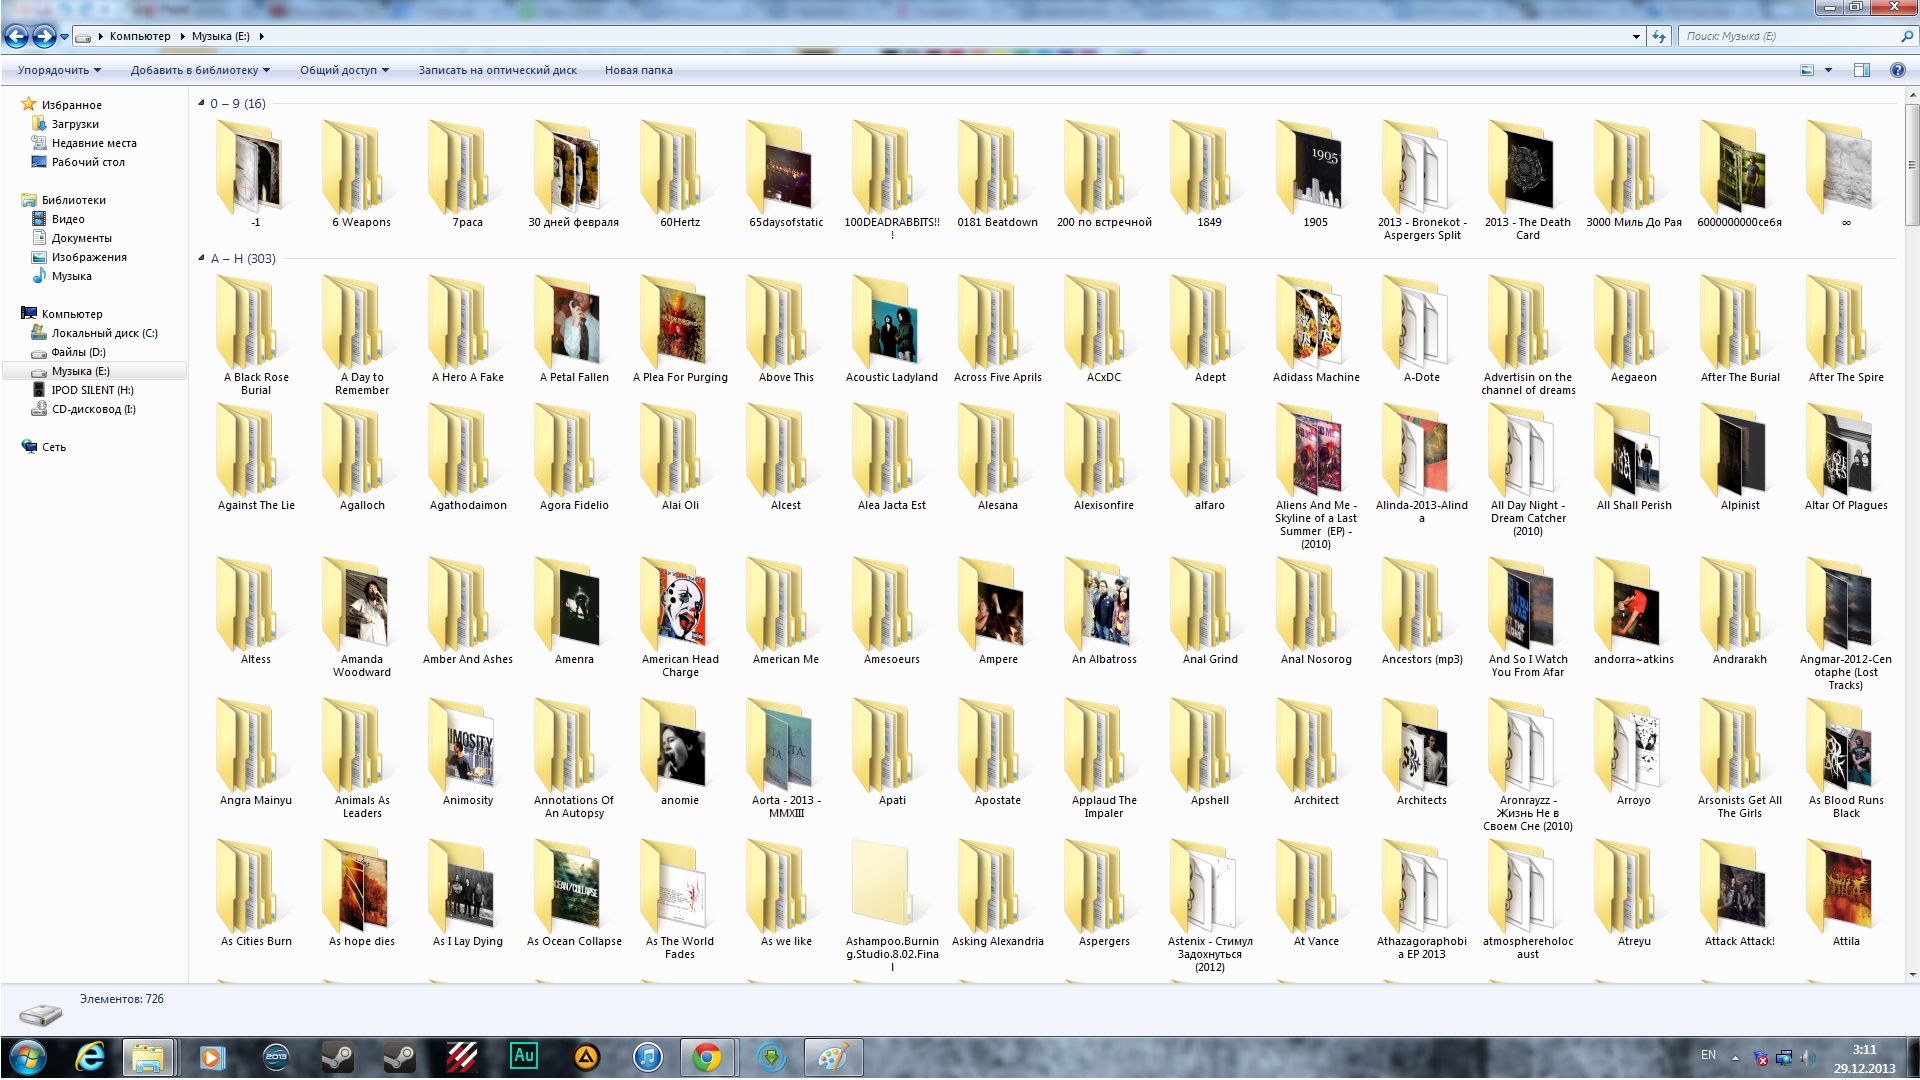The width and height of the screenshot is (1920, 1080).
Task: Click the Forward navigation arrow
Action: tap(44, 37)
